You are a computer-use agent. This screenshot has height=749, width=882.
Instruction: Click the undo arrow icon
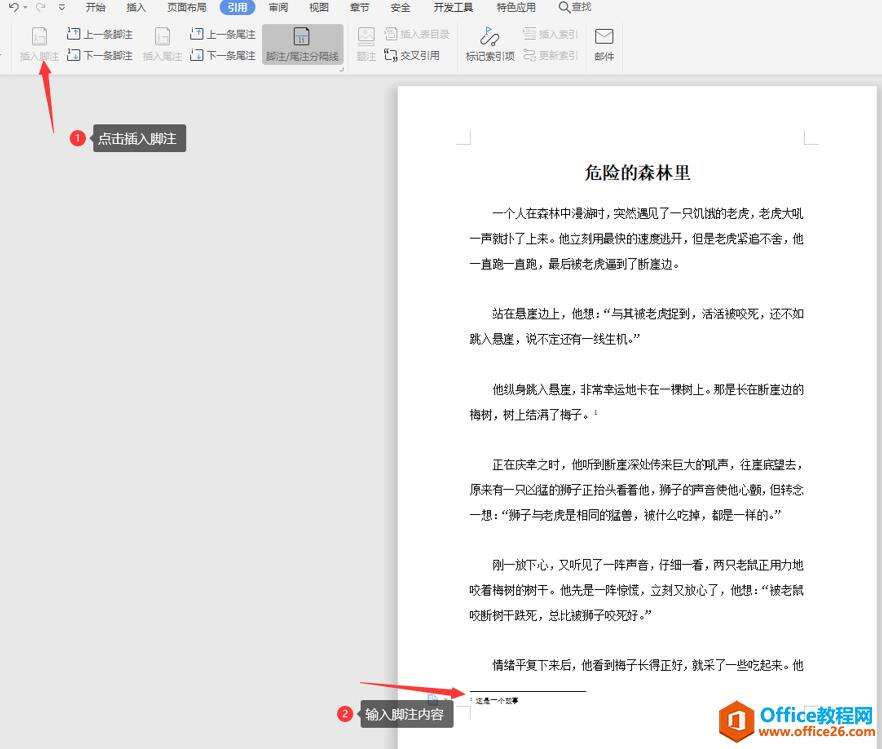pyautogui.click(x=14, y=7)
